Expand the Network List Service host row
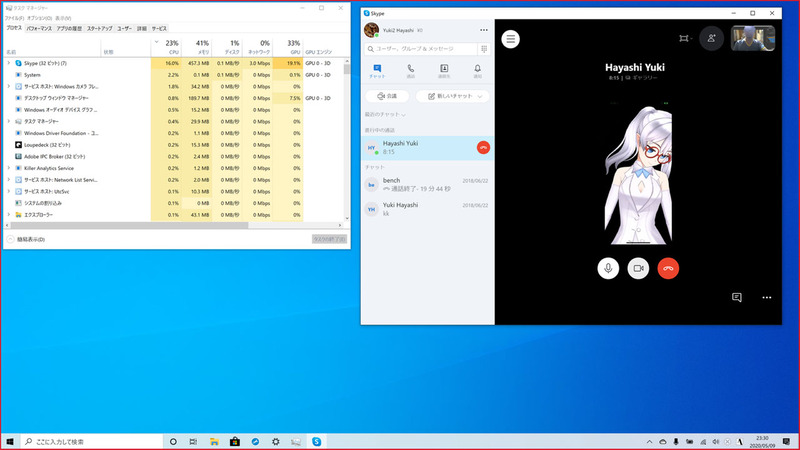 point(8,180)
